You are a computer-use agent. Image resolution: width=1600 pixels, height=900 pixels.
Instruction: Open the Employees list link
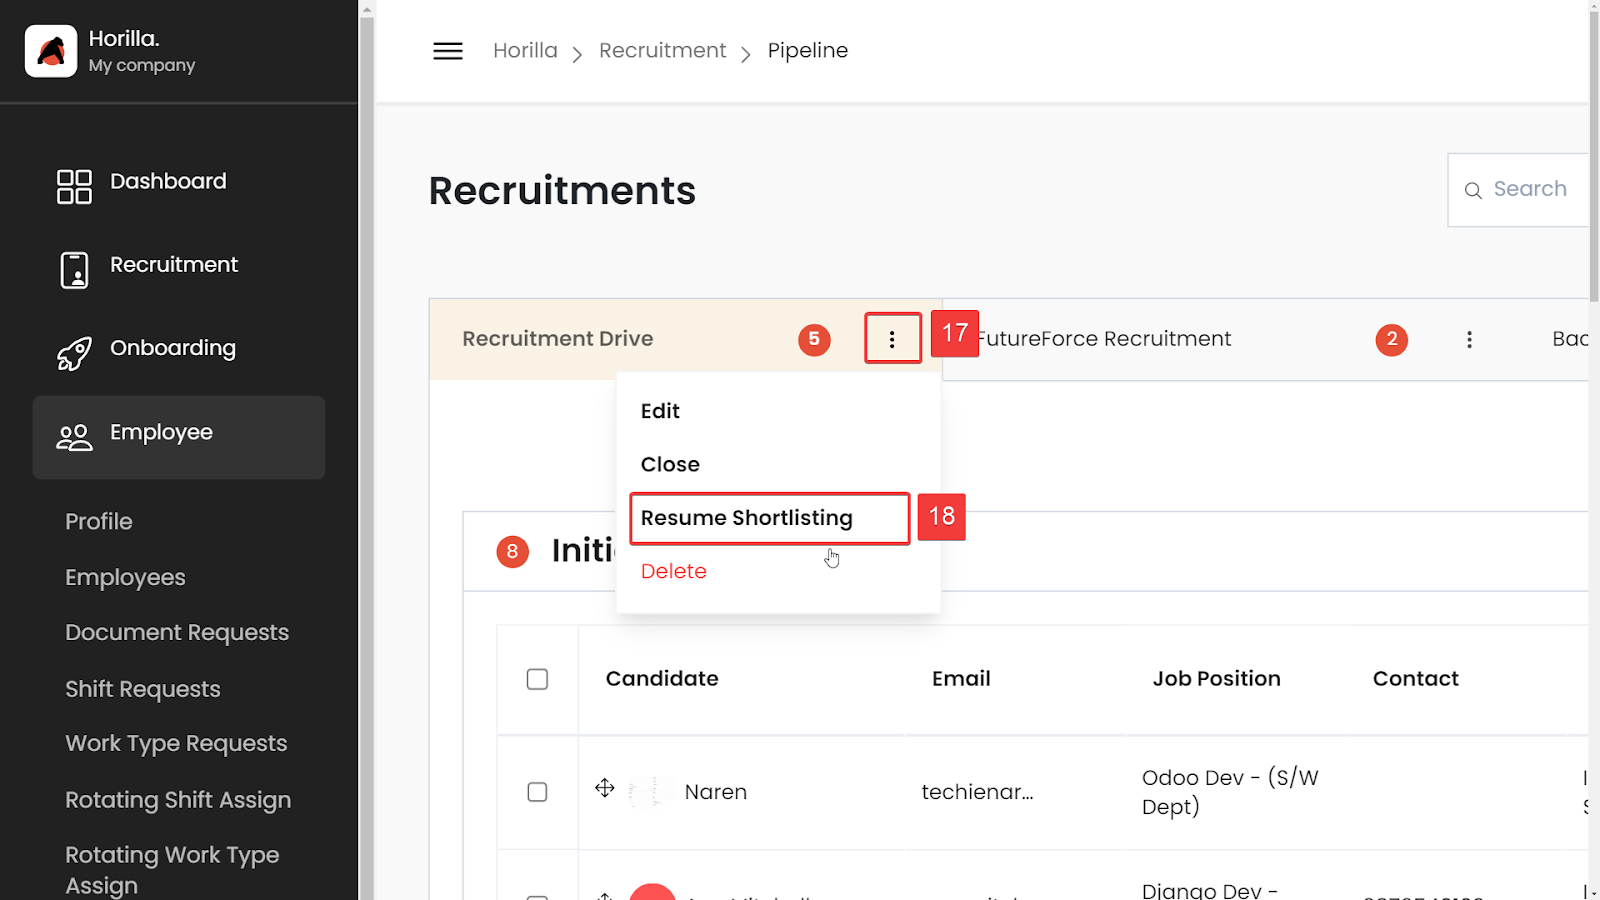pos(125,578)
